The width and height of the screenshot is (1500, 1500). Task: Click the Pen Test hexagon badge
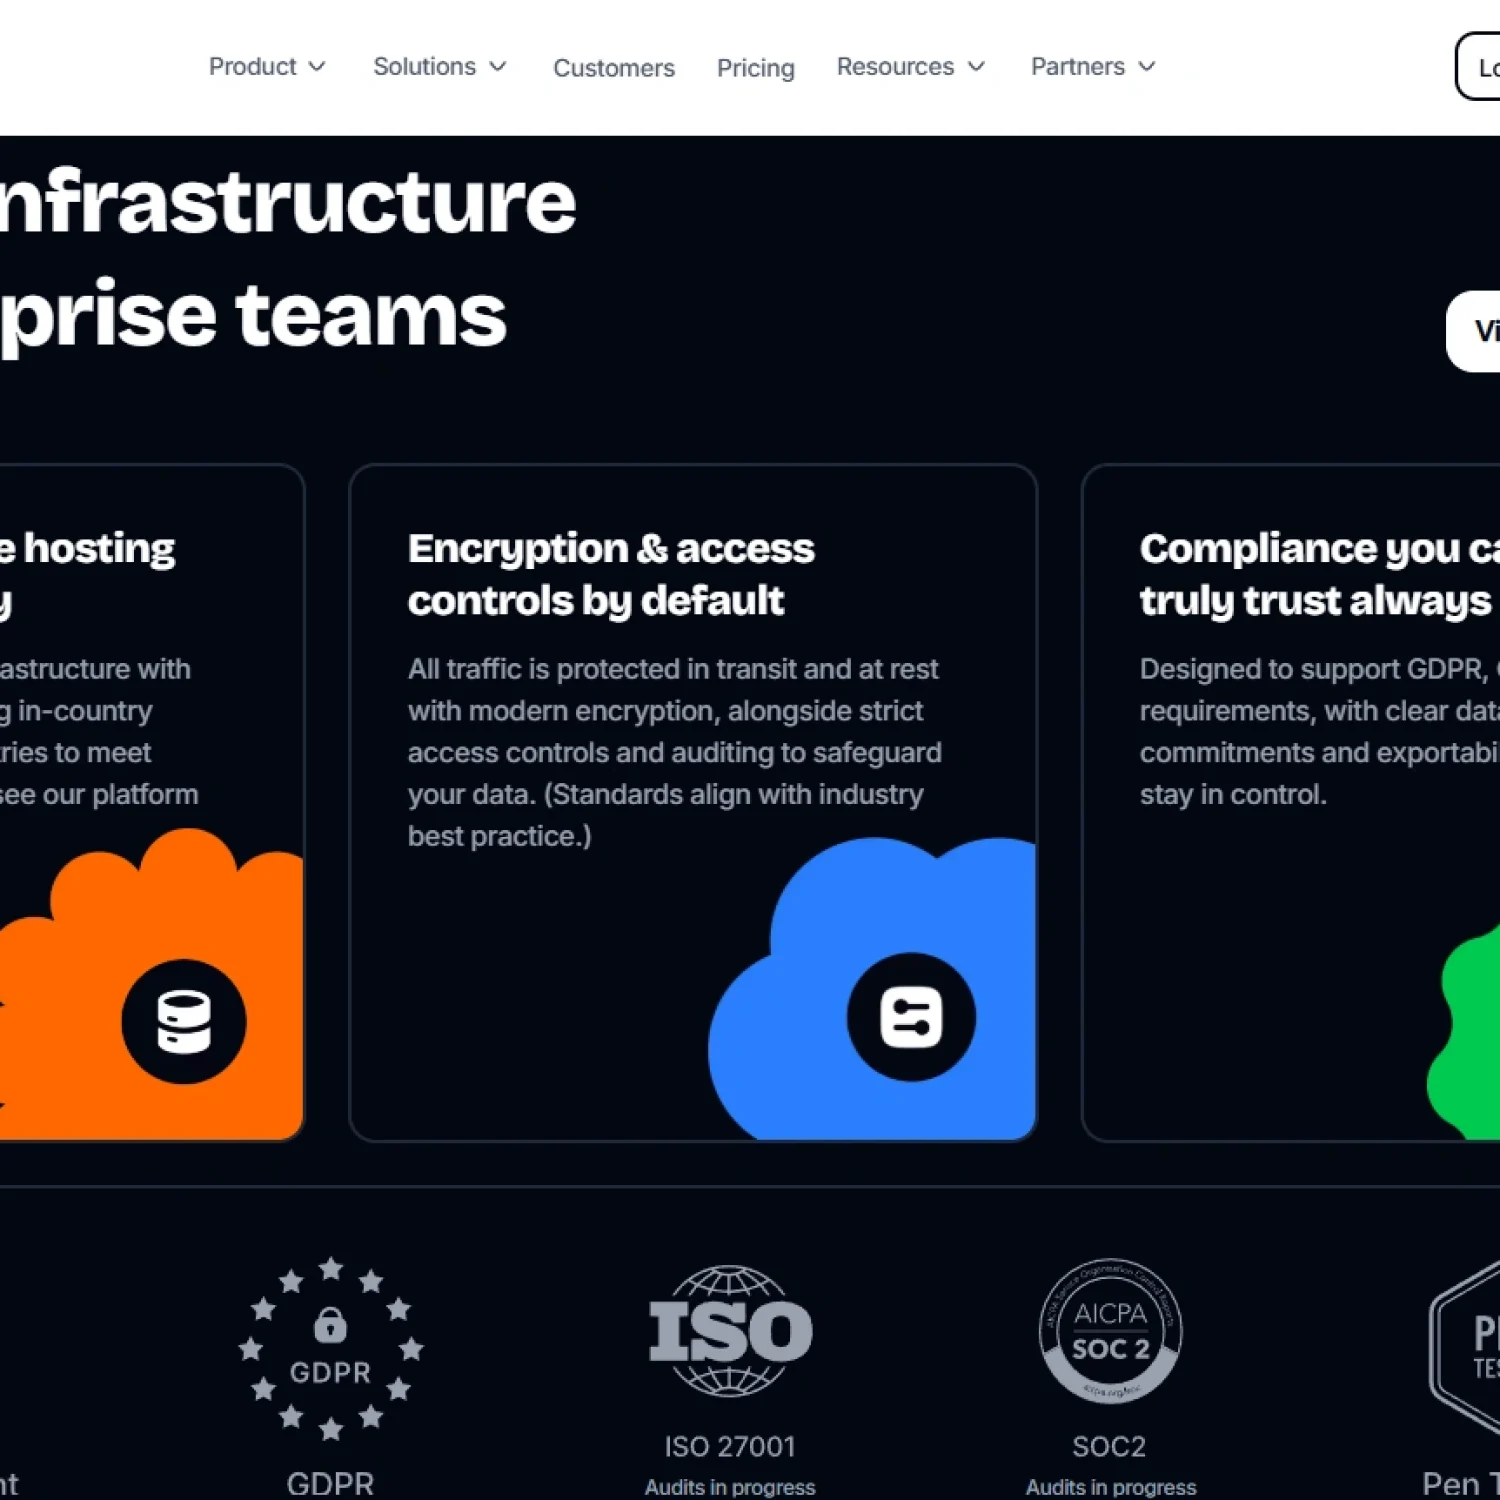(x=1465, y=1348)
